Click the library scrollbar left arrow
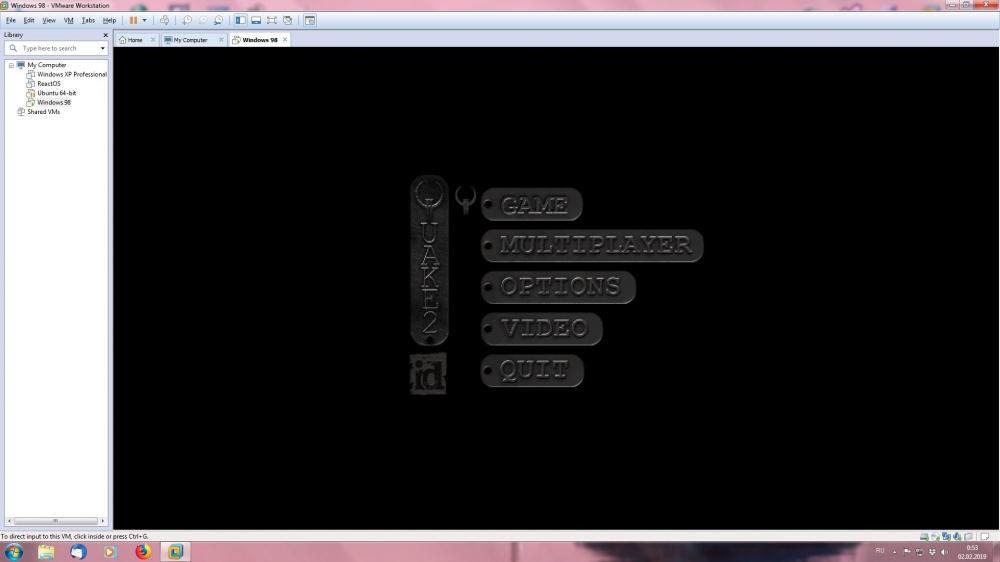Screen dimensions: 1000x562 pos(9,521)
